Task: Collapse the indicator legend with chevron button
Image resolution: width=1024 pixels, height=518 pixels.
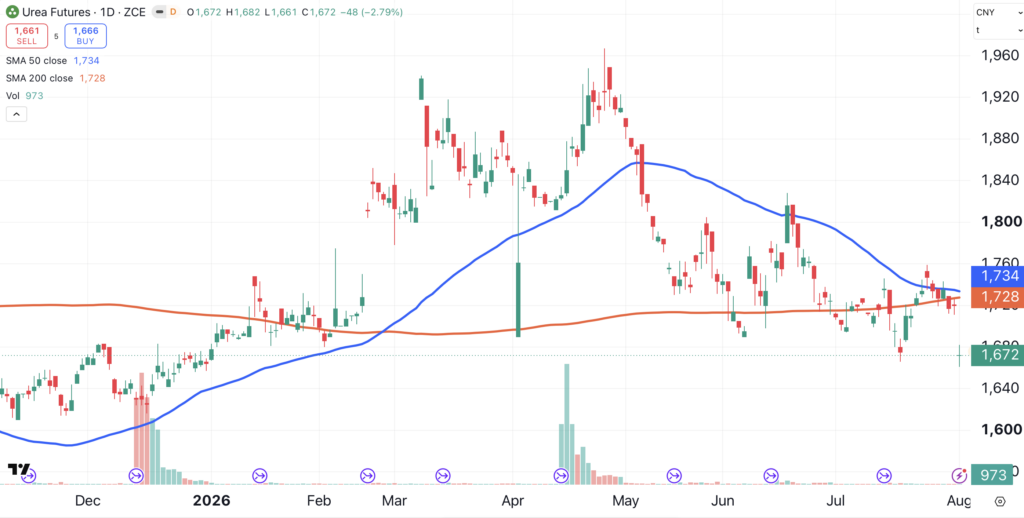Action: 16,114
